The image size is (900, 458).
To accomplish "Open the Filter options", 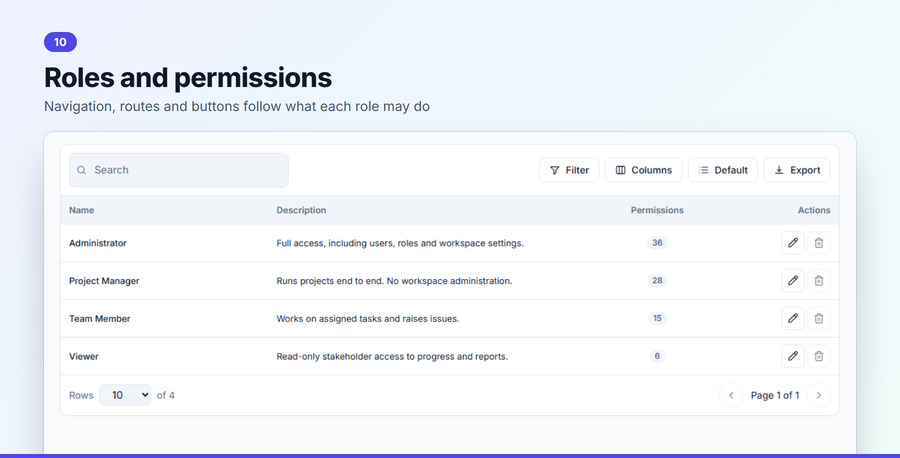I will point(569,170).
